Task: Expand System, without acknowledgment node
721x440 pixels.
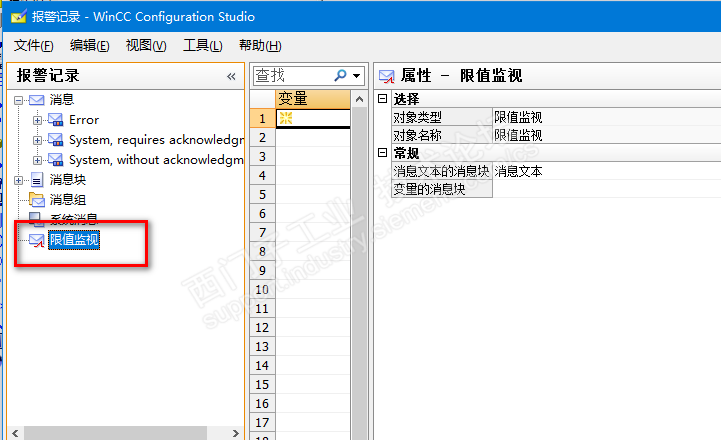Action: pyautogui.click(x=38, y=160)
